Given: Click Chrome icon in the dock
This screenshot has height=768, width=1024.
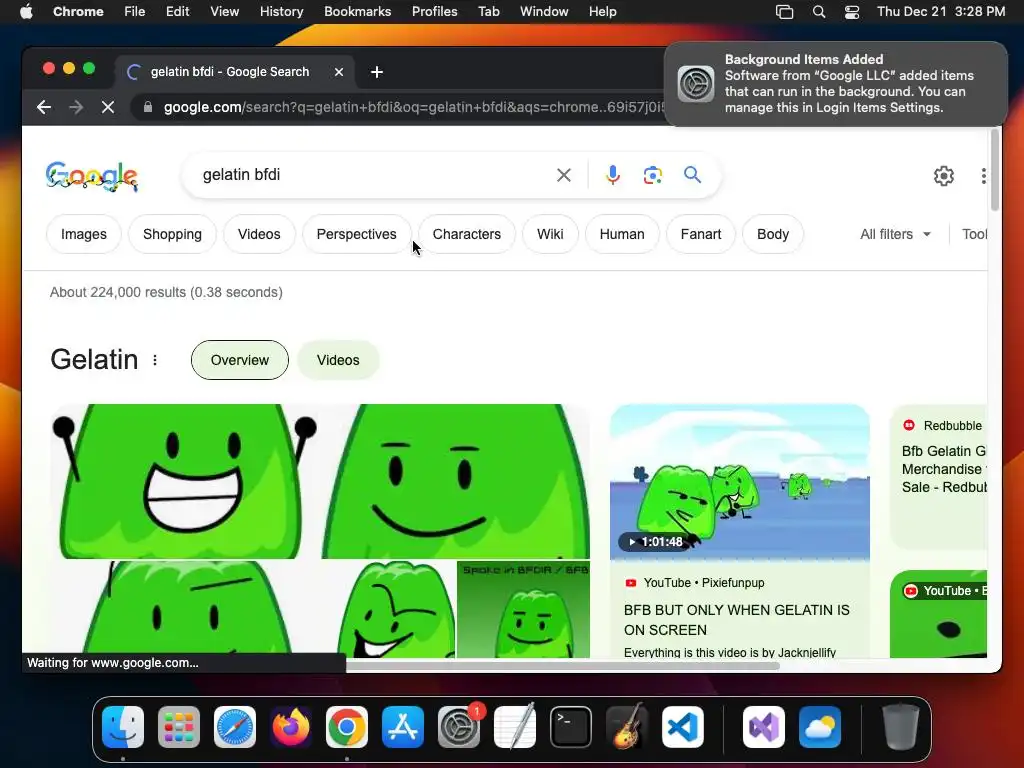Looking at the screenshot, I should pyautogui.click(x=347, y=727).
